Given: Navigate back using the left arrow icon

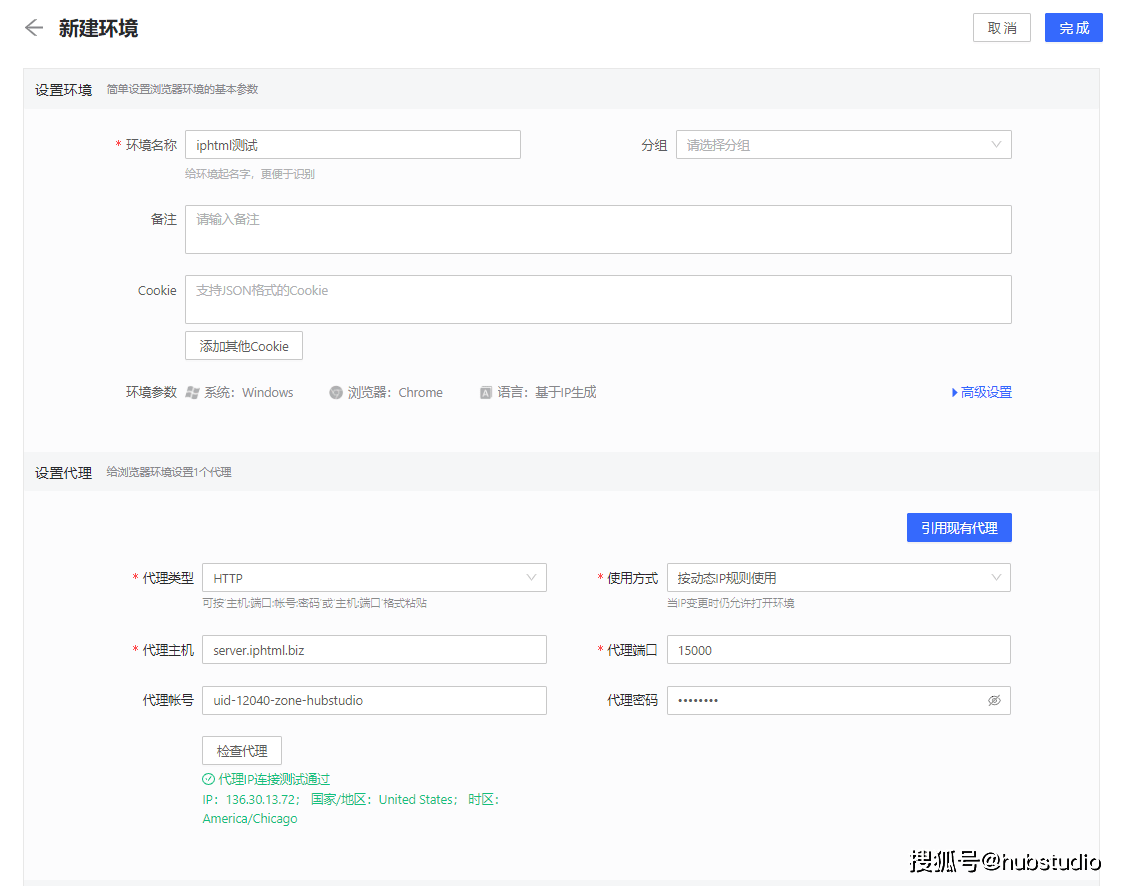Looking at the screenshot, I should coord(33,28).
